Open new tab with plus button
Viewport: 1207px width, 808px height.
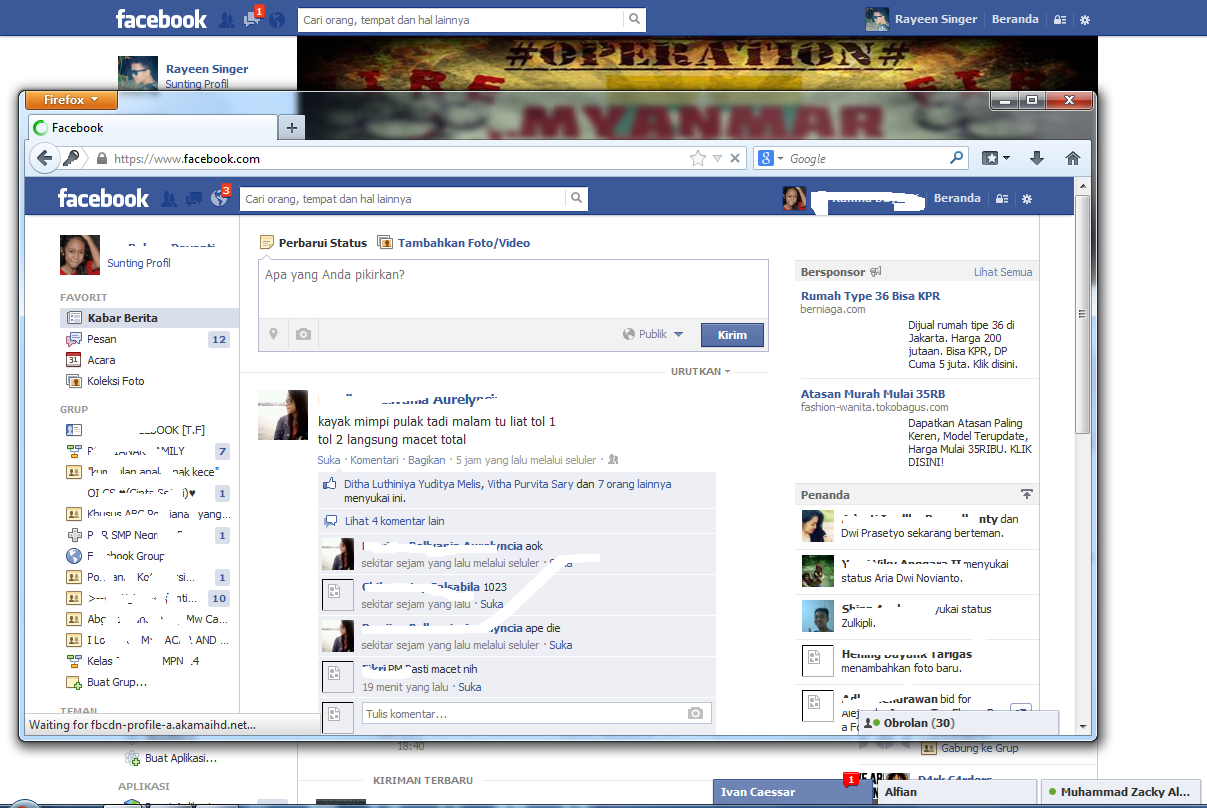click(x=291, y=128)
